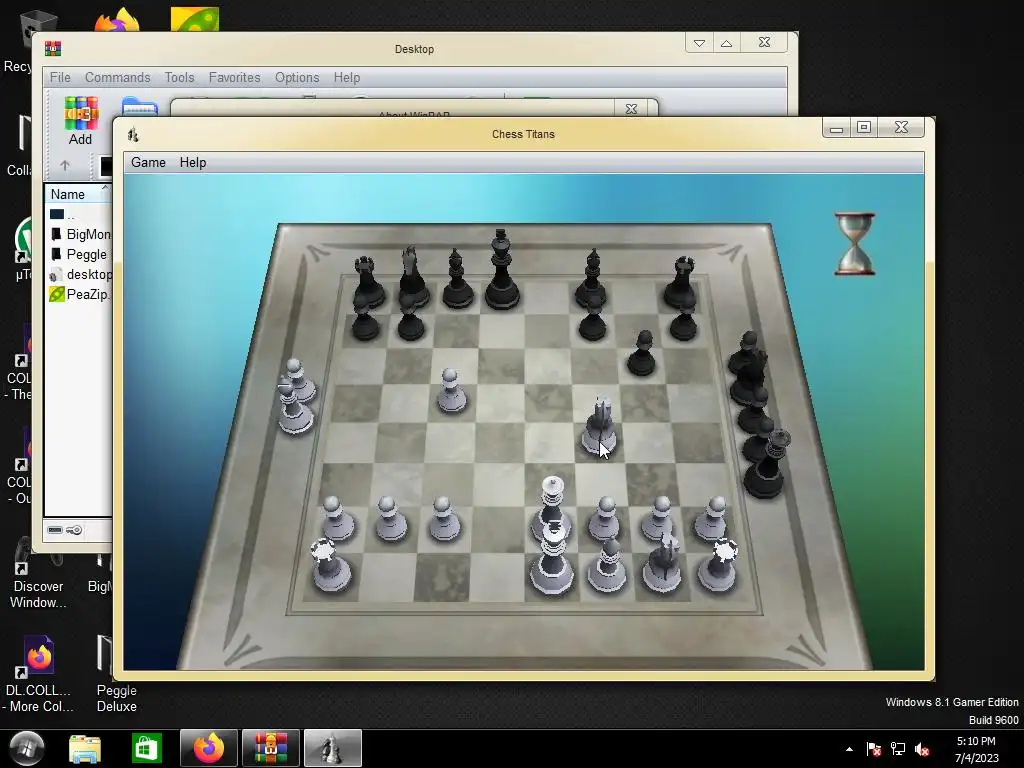Open the Peggle Deluxe desktop shortcut

116,673
